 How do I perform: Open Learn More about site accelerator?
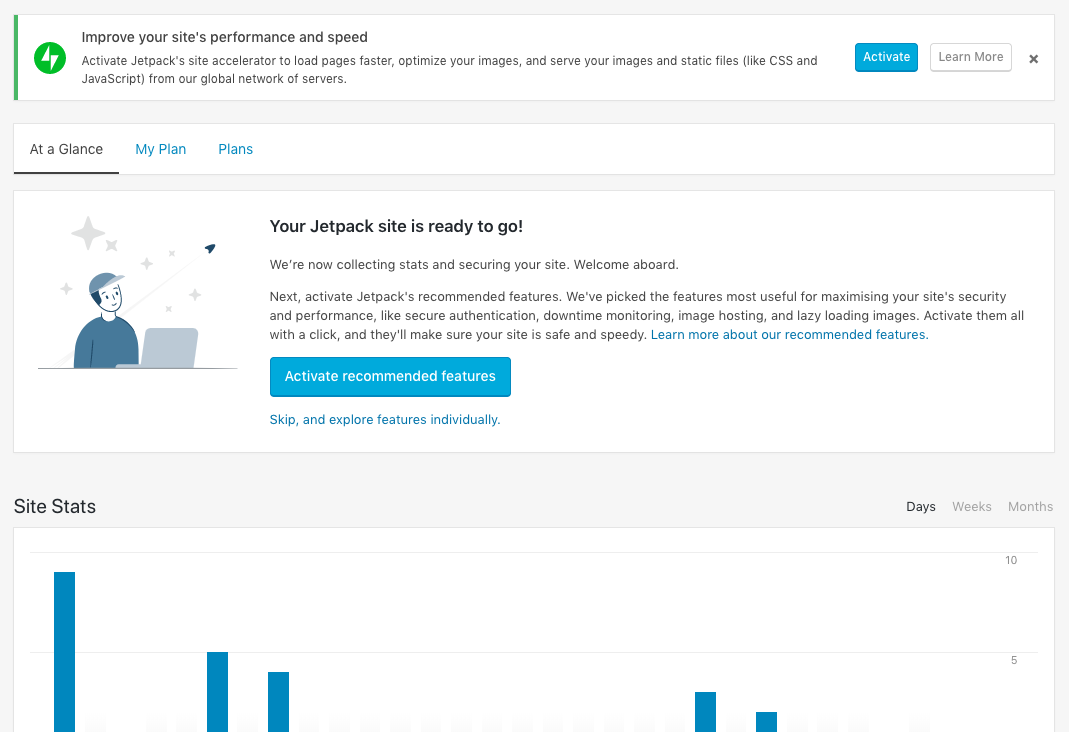pos(971,57)
